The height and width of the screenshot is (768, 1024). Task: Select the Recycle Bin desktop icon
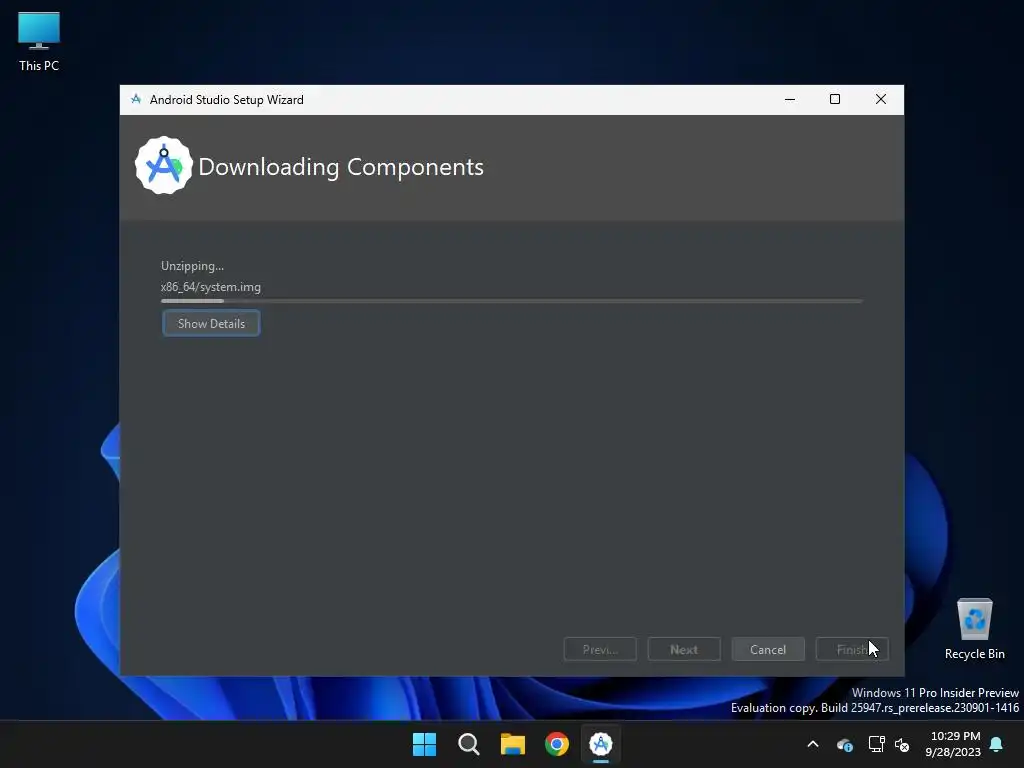(x=974, y=629)
